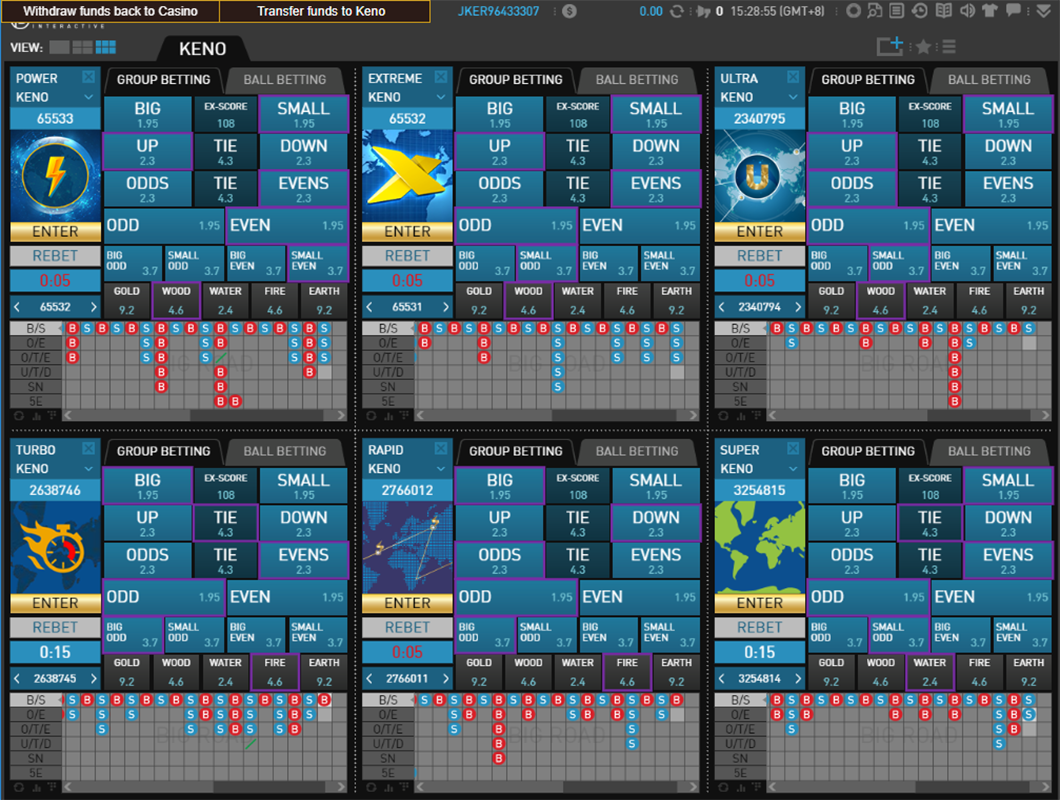Refresh balance using the circular arrows icon
This screenshot has width=1060, height=800.
point(677,12)
